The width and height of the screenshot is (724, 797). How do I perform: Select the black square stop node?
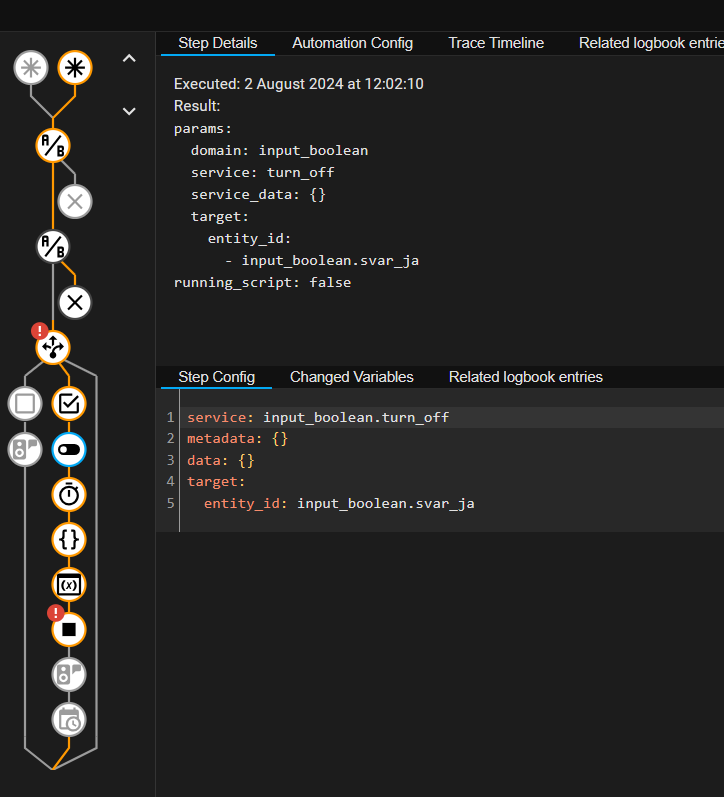69,629
